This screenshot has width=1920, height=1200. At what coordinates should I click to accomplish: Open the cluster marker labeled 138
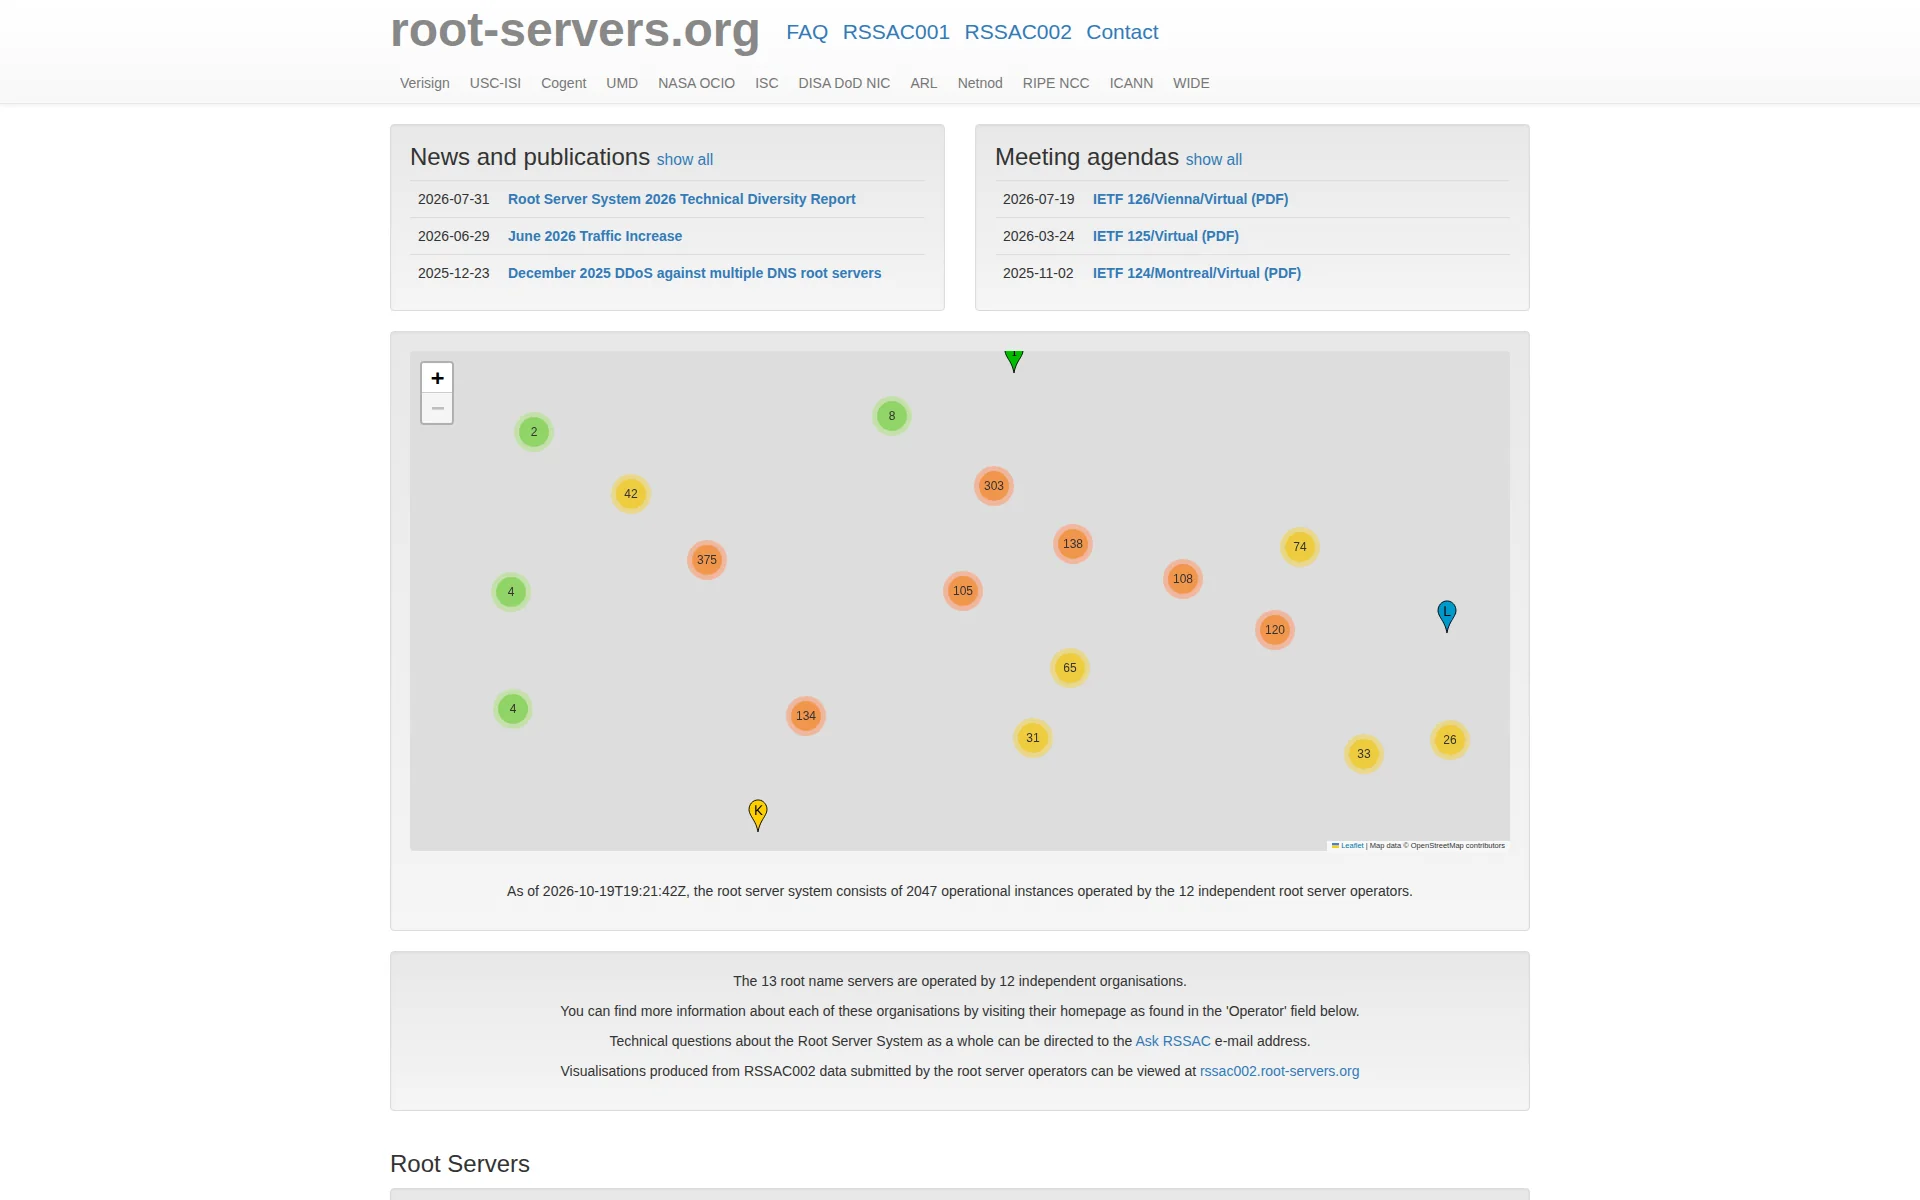1073,544
